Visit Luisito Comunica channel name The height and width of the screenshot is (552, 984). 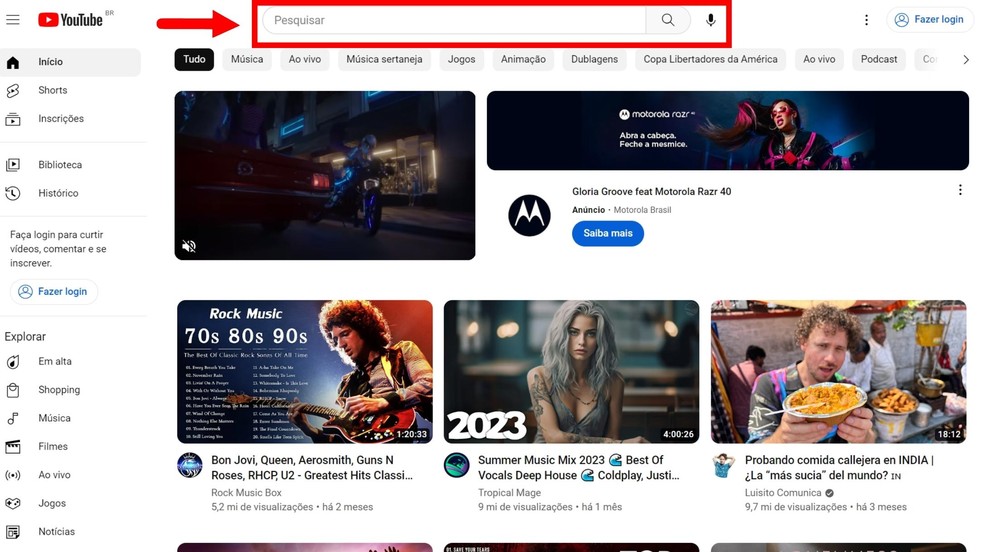pos(783,493)
